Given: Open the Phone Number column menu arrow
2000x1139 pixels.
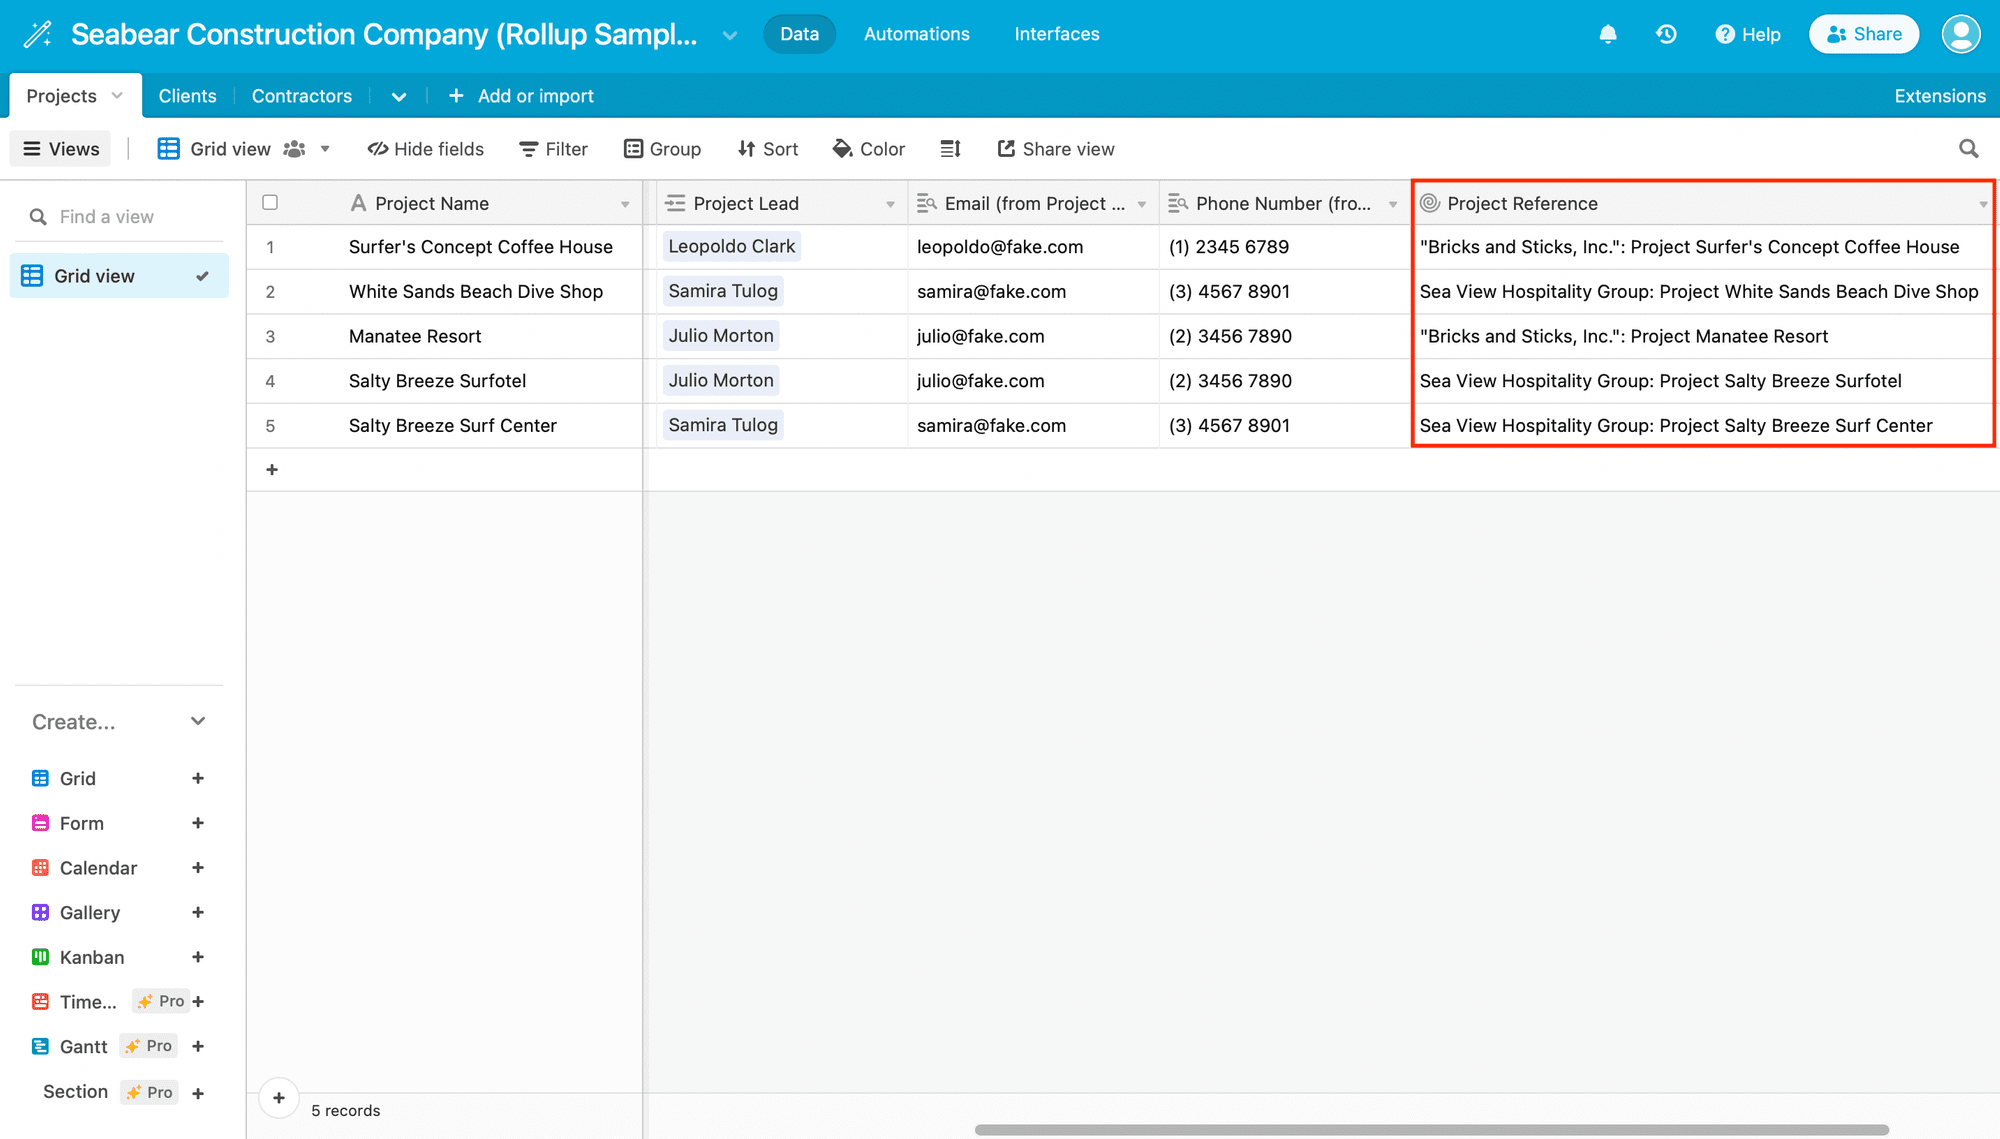Looking at the screenshot, I should (1393, 204).
